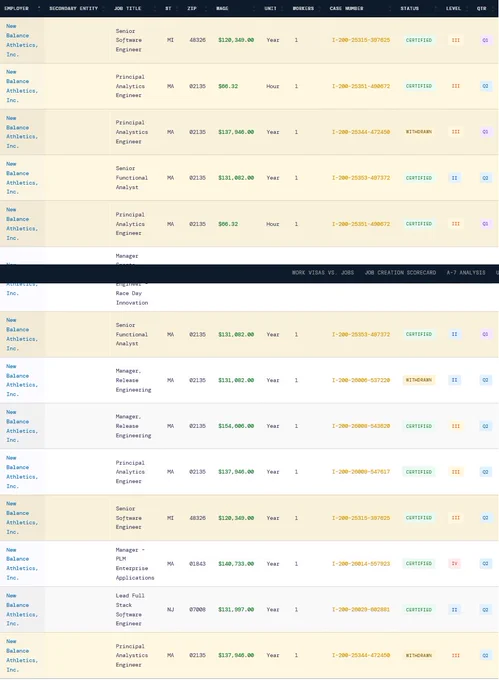Open WORK VISAS VS. JOBS menu item
Screen dimensions: 499x680
tap(323, 273)
